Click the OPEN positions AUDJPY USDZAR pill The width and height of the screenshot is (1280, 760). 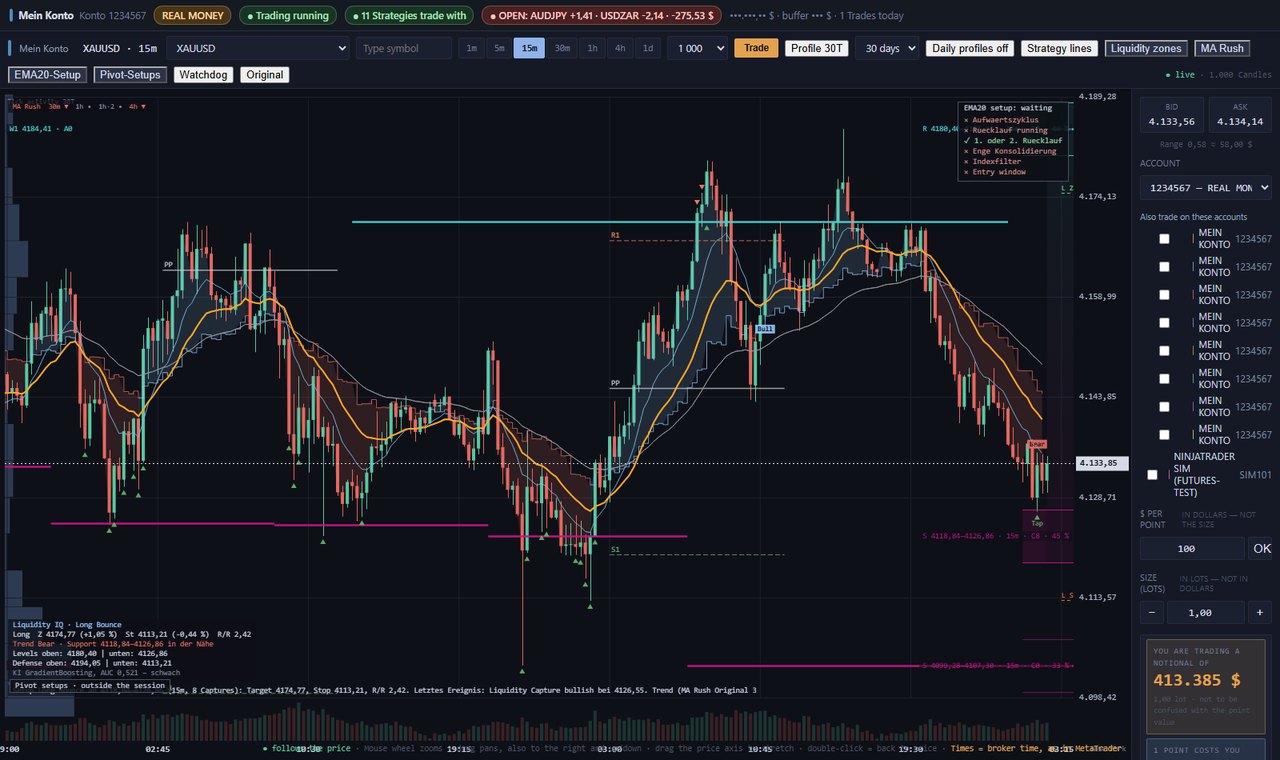[x=601, y=16]
